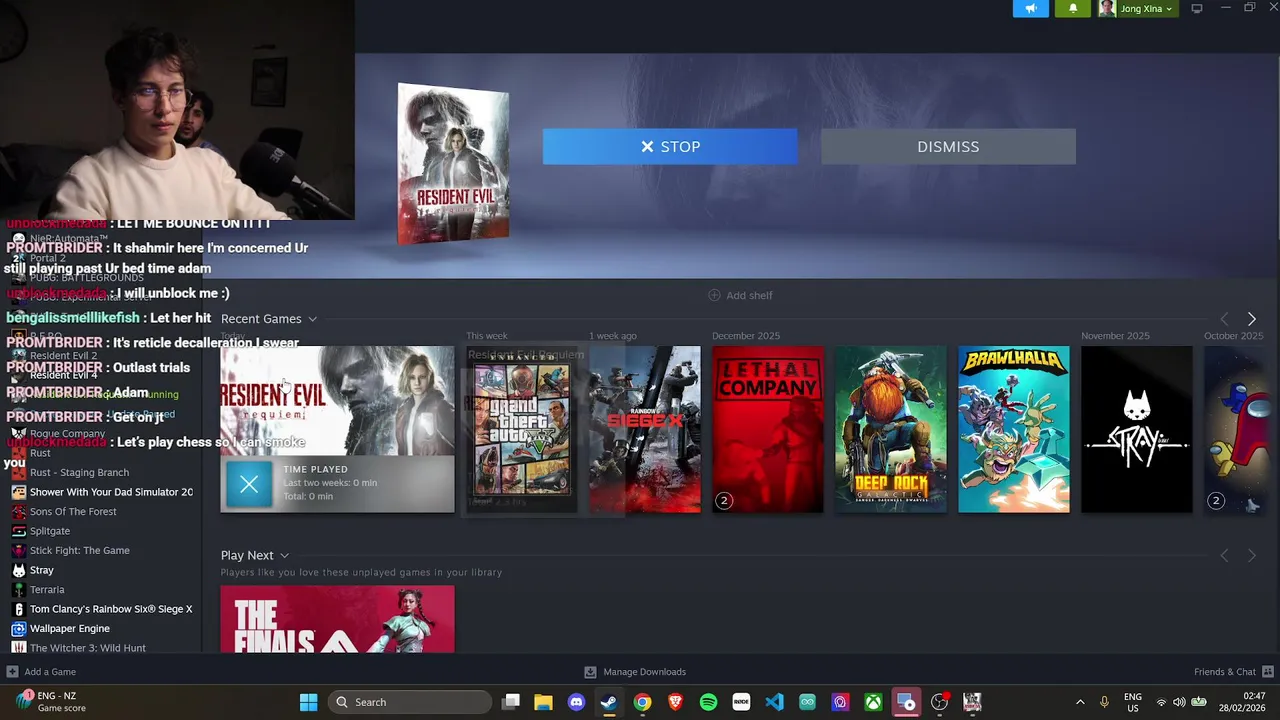Open The Finals cover in Play Next
The width and height of the screenshot is (1280, 720).
[x=337, y=619]
